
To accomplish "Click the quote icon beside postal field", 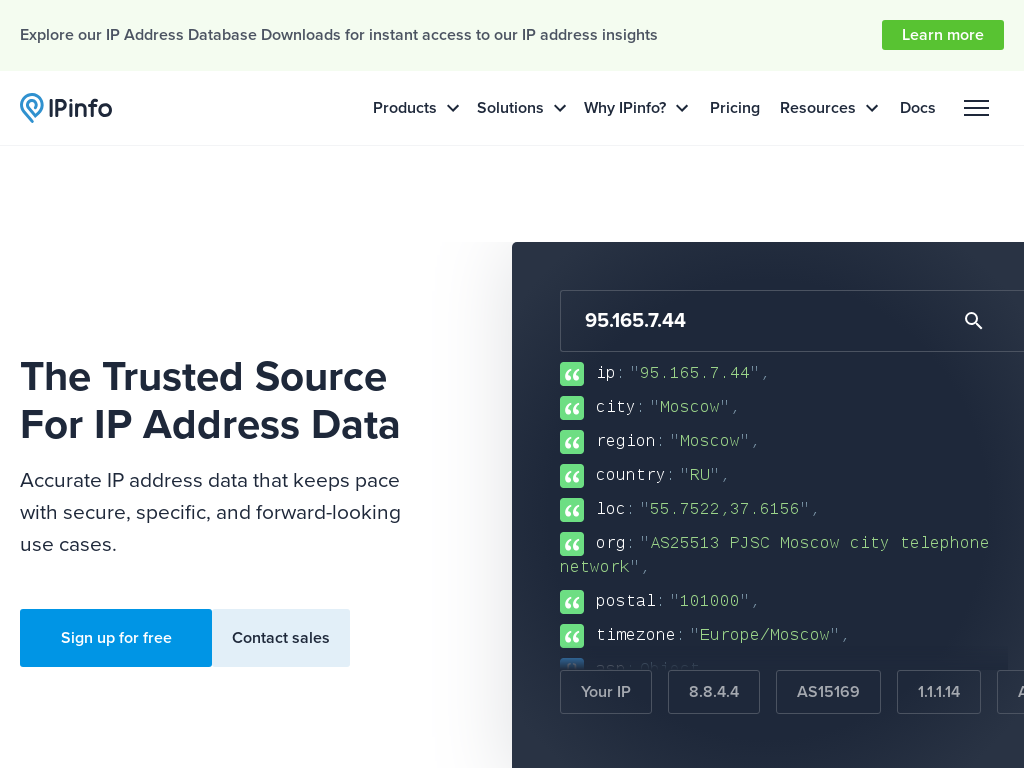I will (x=571, y=602).
